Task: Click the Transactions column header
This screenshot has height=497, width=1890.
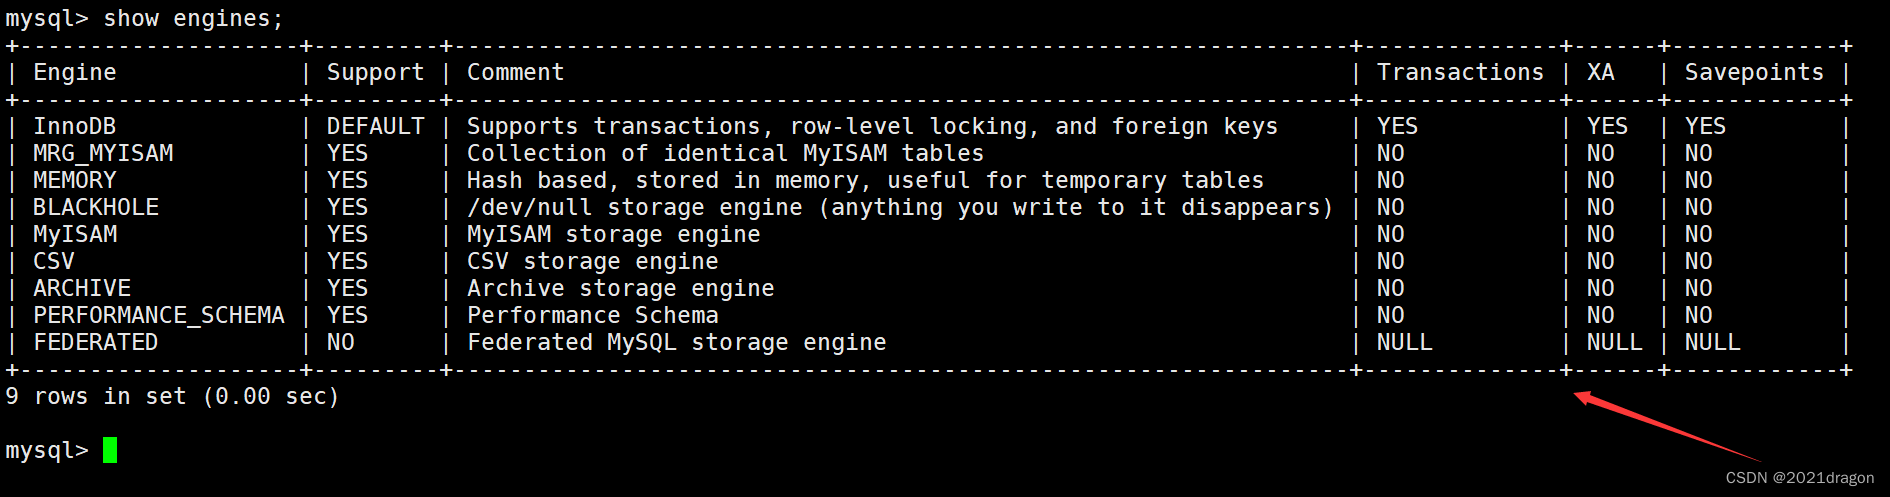Action: (1460, 73)
